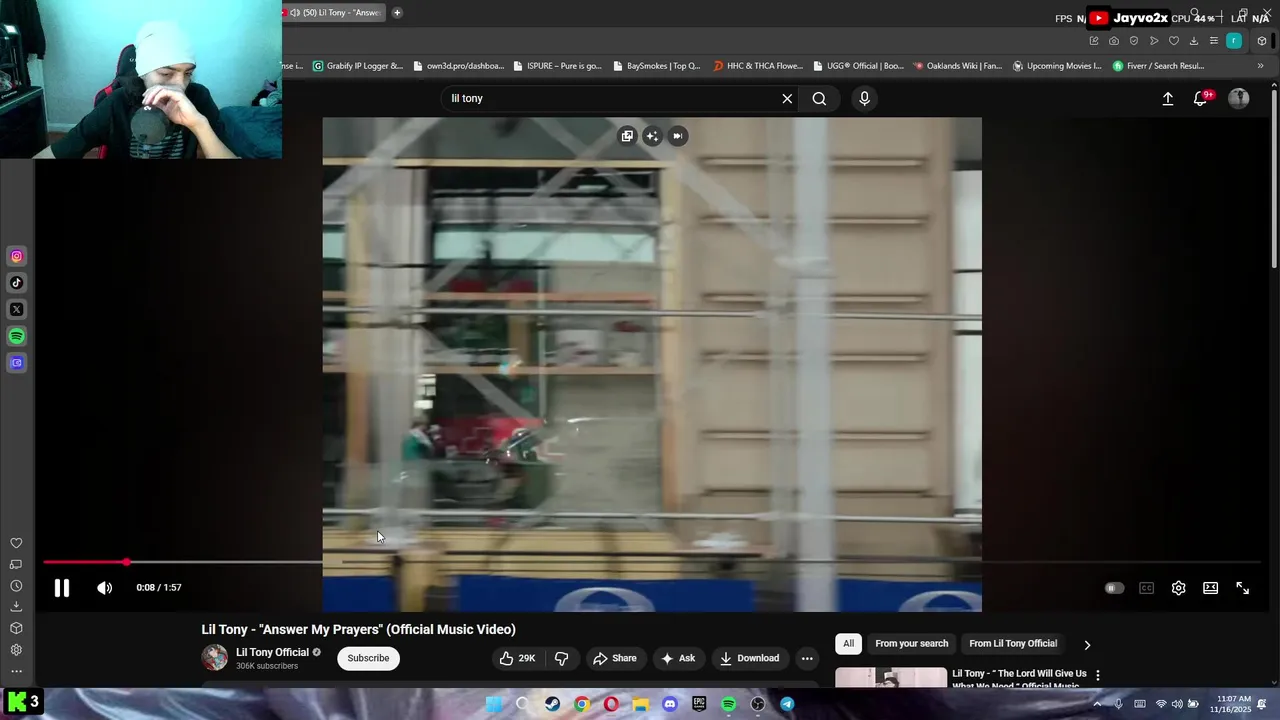Open the YouTube create/upload icon
Image resolution: width=1280 pixels, height=720 pixels.
[1167, 98]
